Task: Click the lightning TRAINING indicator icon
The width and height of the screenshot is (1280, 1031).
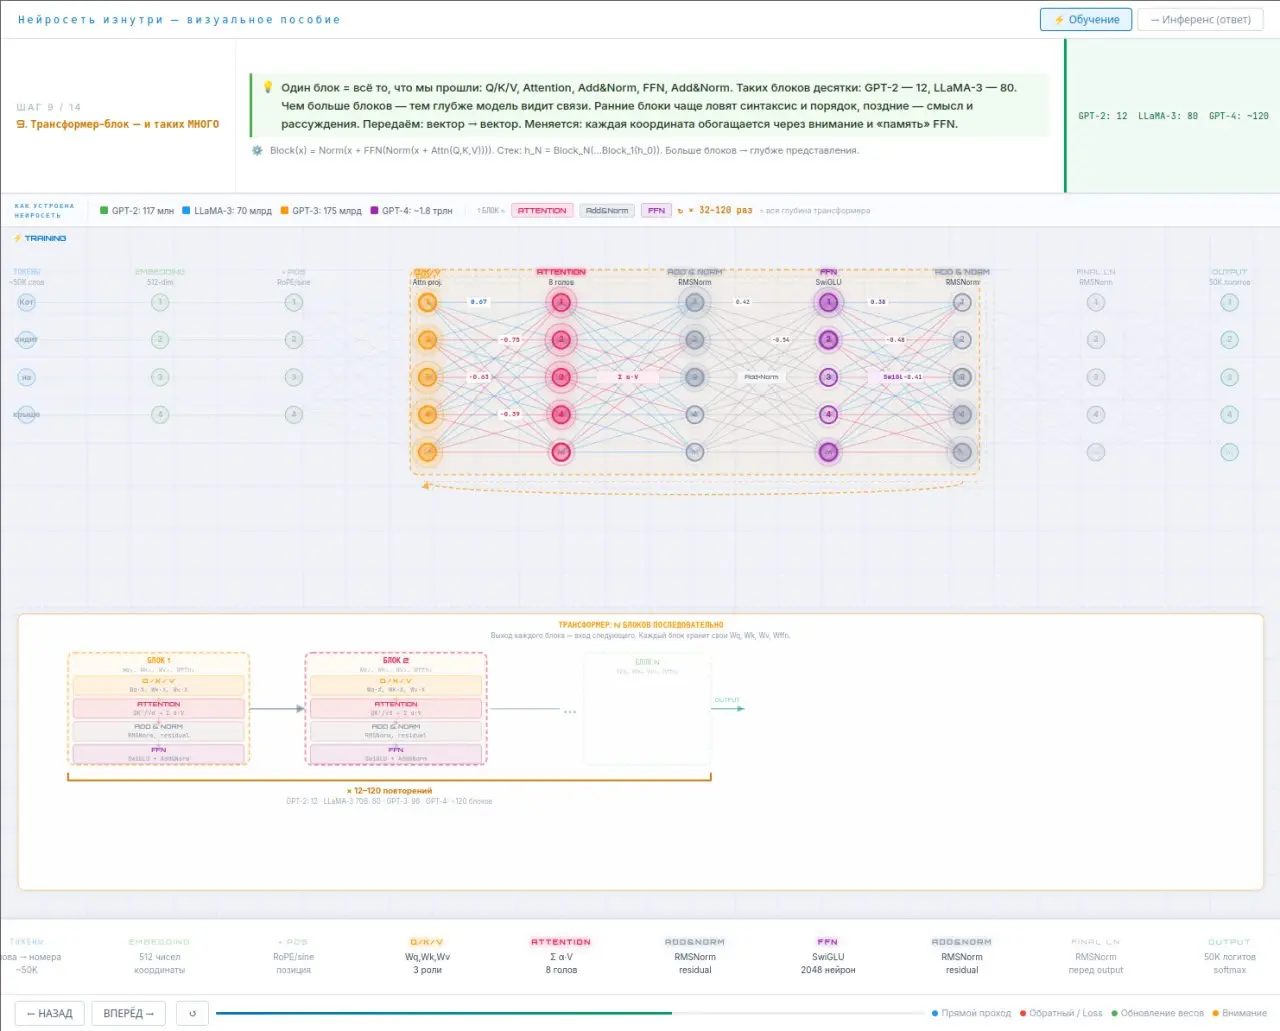Action: click(17, 239)
